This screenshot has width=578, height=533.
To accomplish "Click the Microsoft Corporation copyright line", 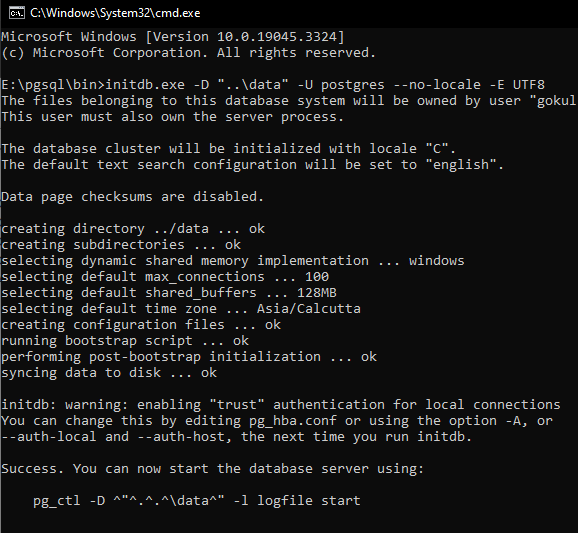I will coord(189,53).
